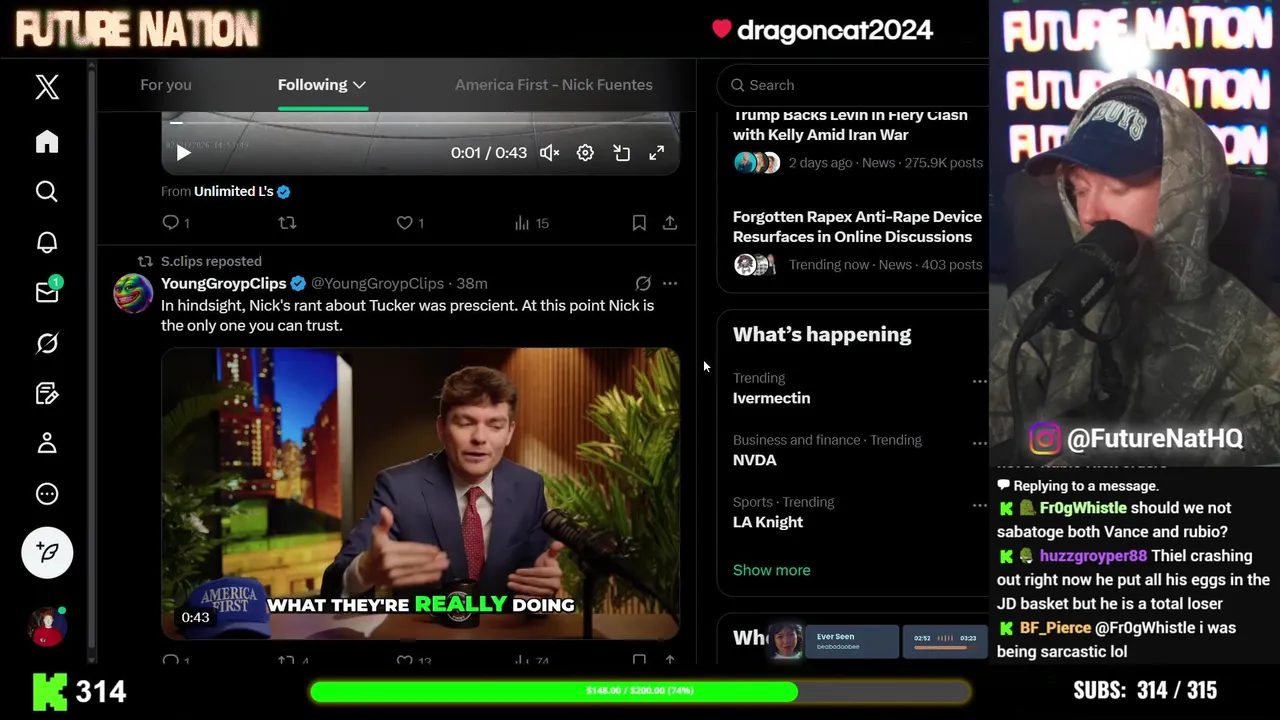Open Profile person icon
Viewport: 1280px width, 720px height.
[47, 443]
